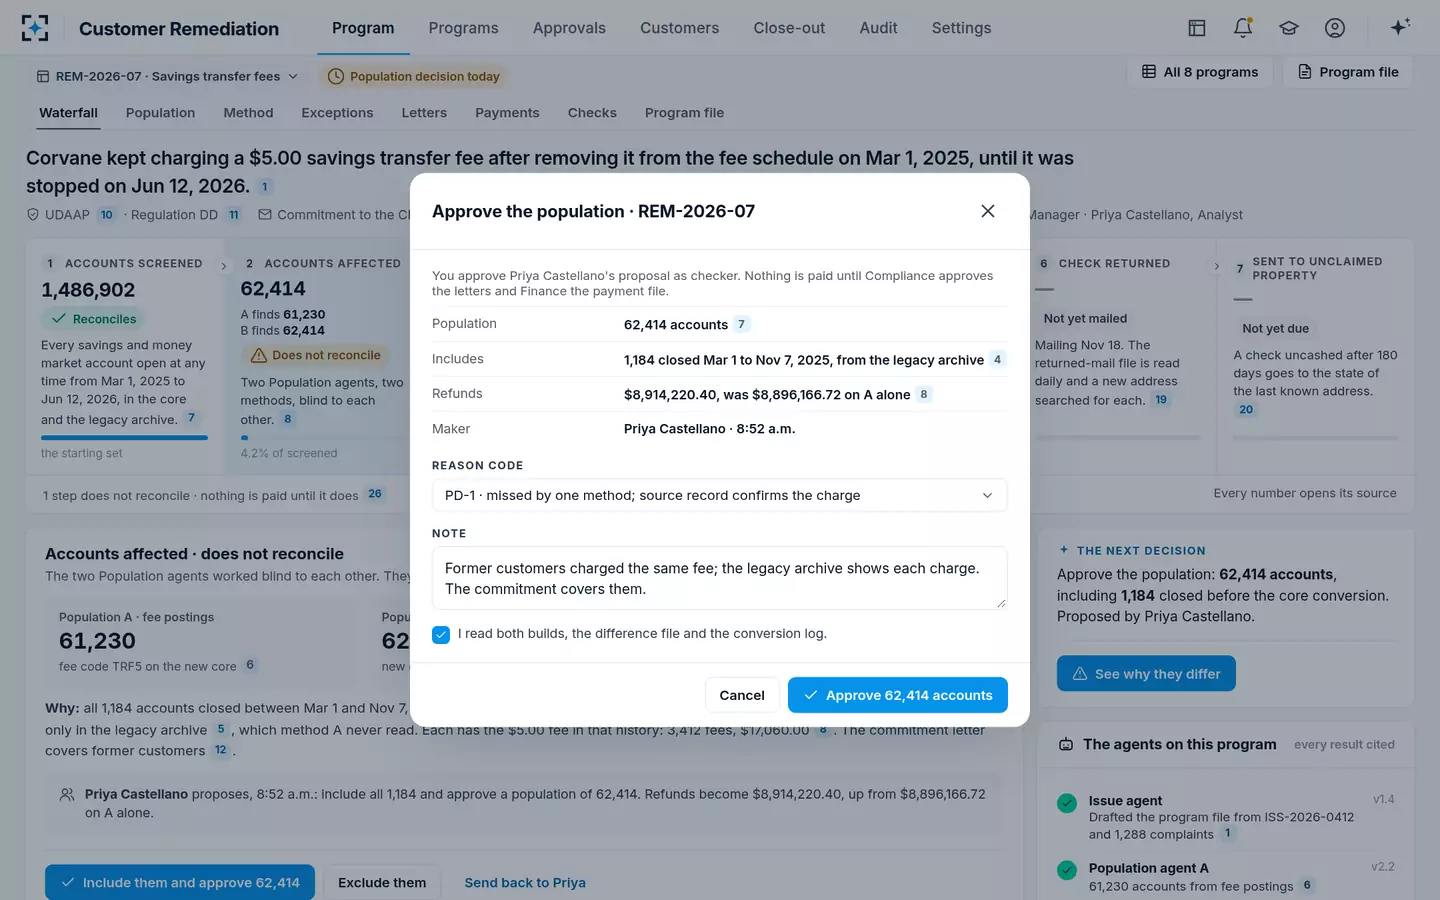Viewport: 1440px width, 900px height.
Task: Click Approve 62,414 accounts
Action: click(x=898, y=695)
